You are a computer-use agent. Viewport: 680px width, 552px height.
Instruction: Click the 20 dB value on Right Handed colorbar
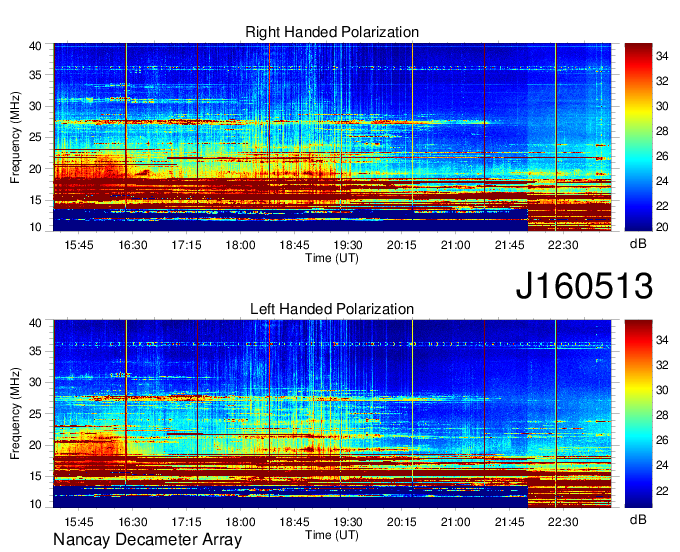pyautogui.click(x=662, y=227)
